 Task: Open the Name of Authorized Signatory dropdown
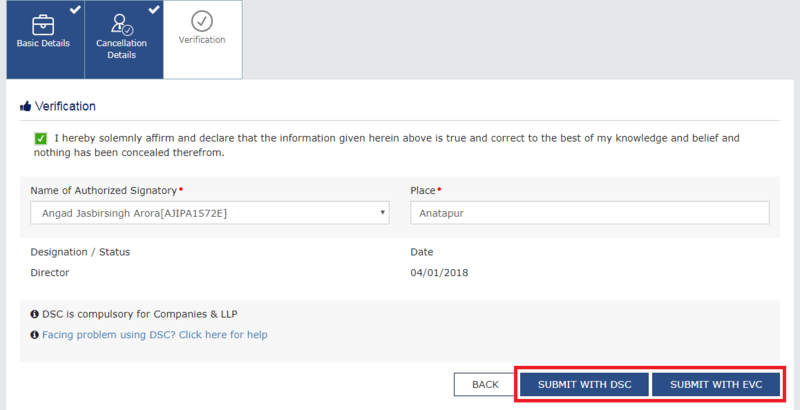208,213
